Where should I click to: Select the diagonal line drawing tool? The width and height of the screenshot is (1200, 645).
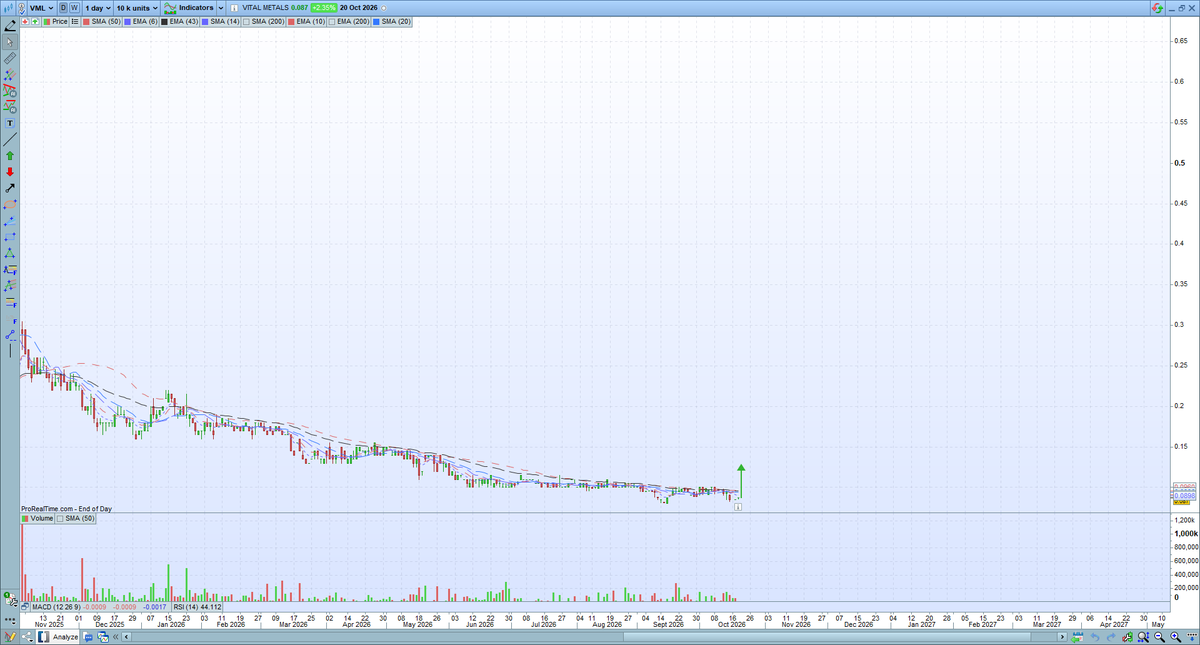10,139
